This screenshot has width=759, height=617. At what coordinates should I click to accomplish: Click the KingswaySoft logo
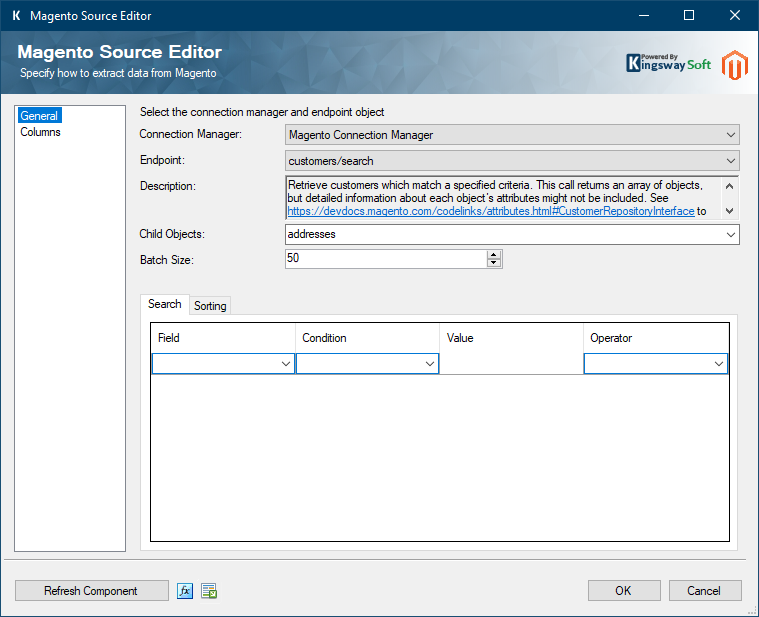[669, 64]
